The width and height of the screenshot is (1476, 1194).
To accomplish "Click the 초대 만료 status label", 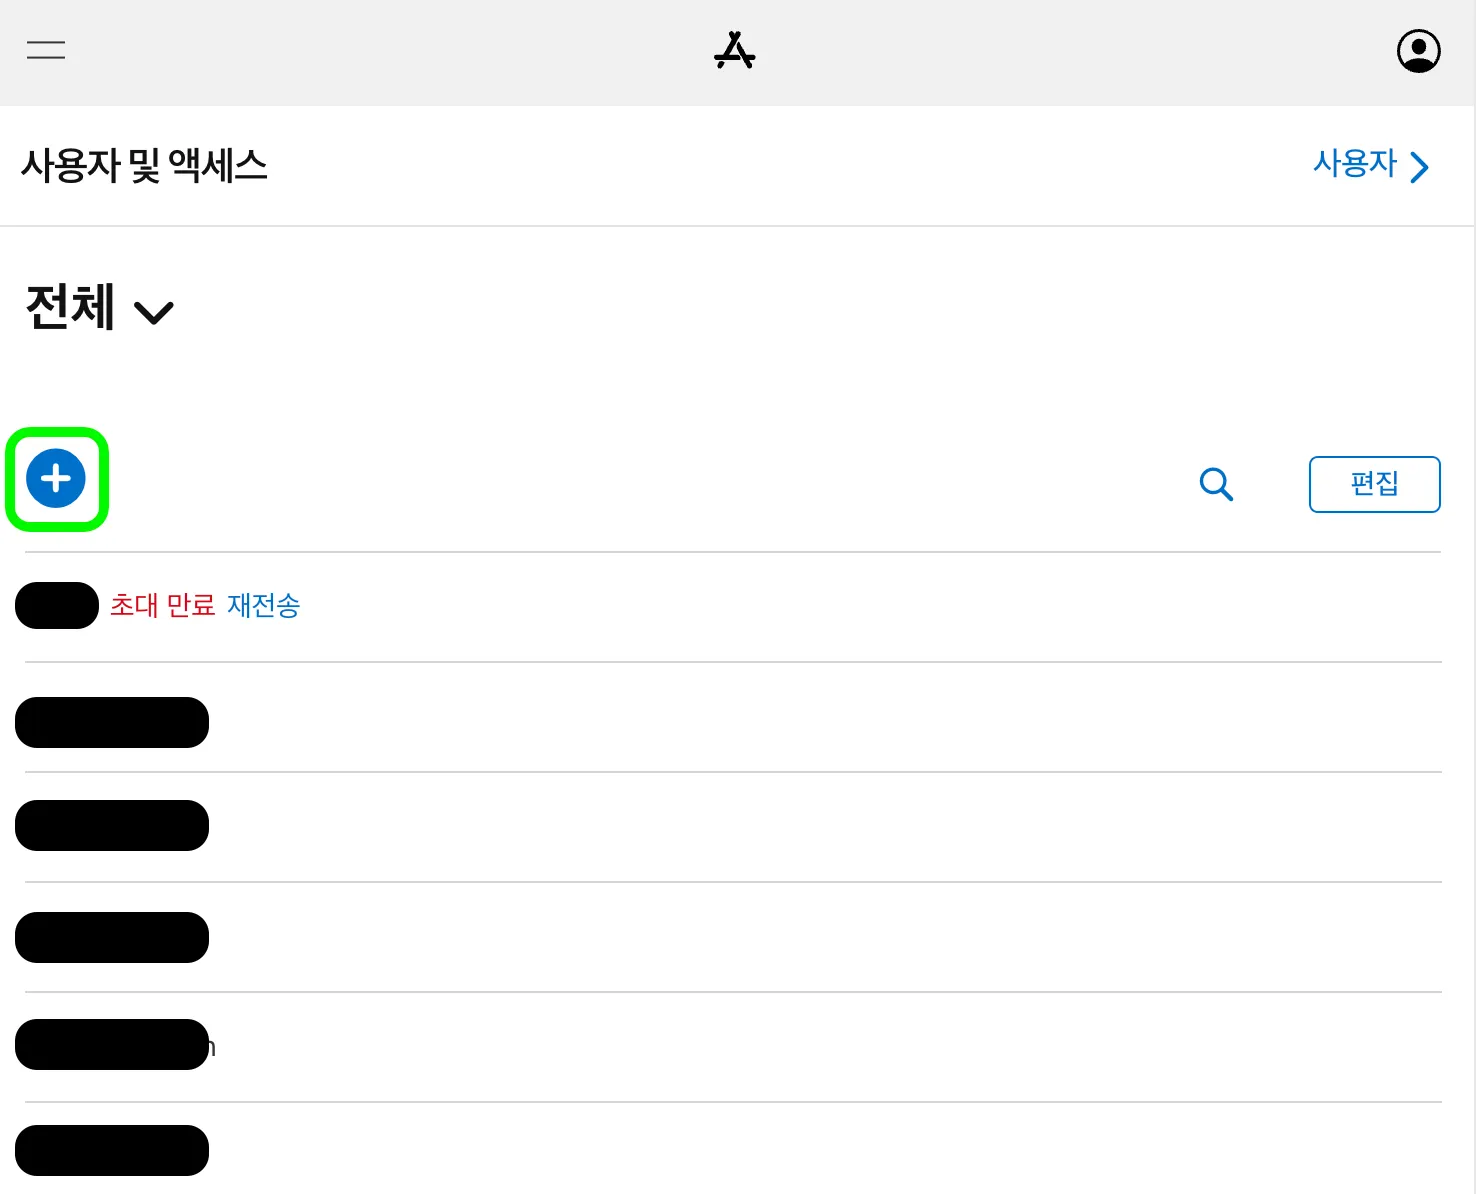I will pos(162,606).
